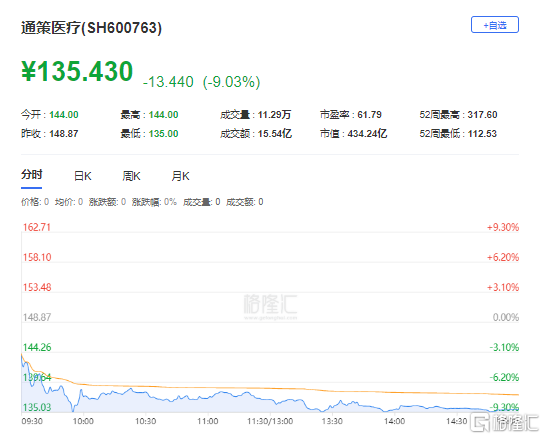Viewport: 545px width, 439px height.
Task: Click the 成交量 value 11.29万
Action: (x=275, y=115)
